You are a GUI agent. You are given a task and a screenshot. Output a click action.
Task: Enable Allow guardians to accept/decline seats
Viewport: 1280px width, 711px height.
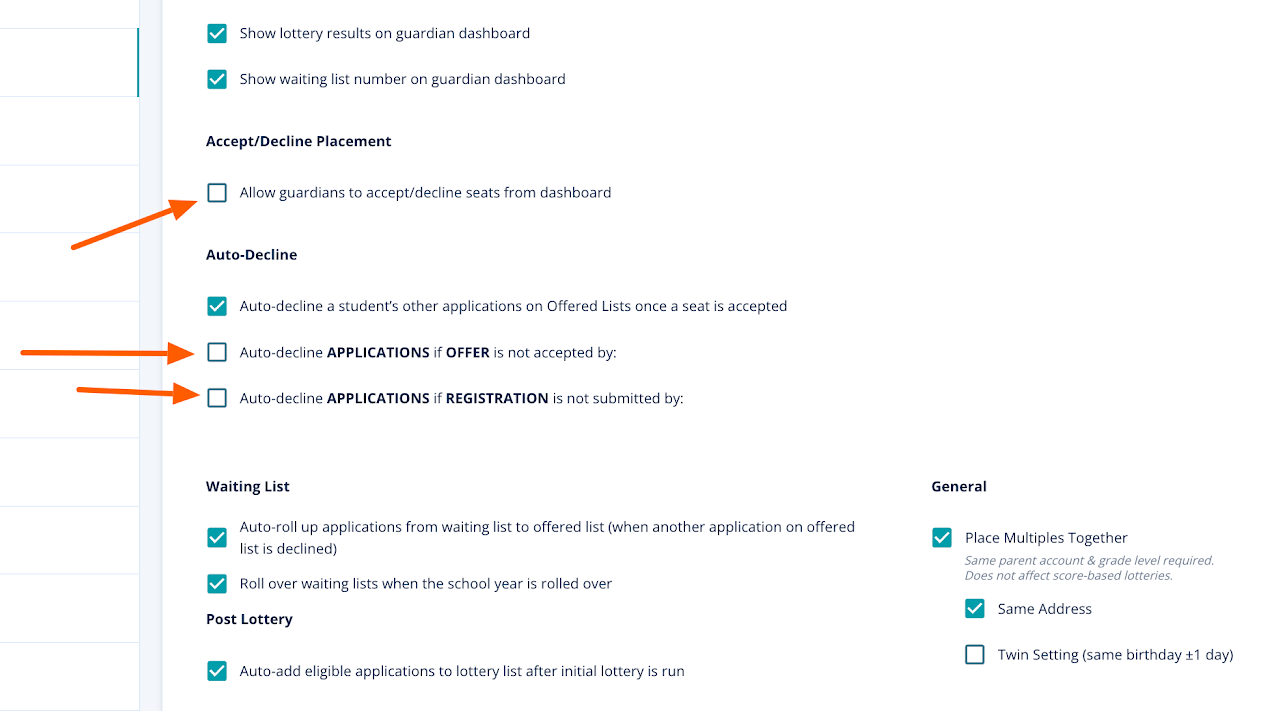[x=217, y=193]
